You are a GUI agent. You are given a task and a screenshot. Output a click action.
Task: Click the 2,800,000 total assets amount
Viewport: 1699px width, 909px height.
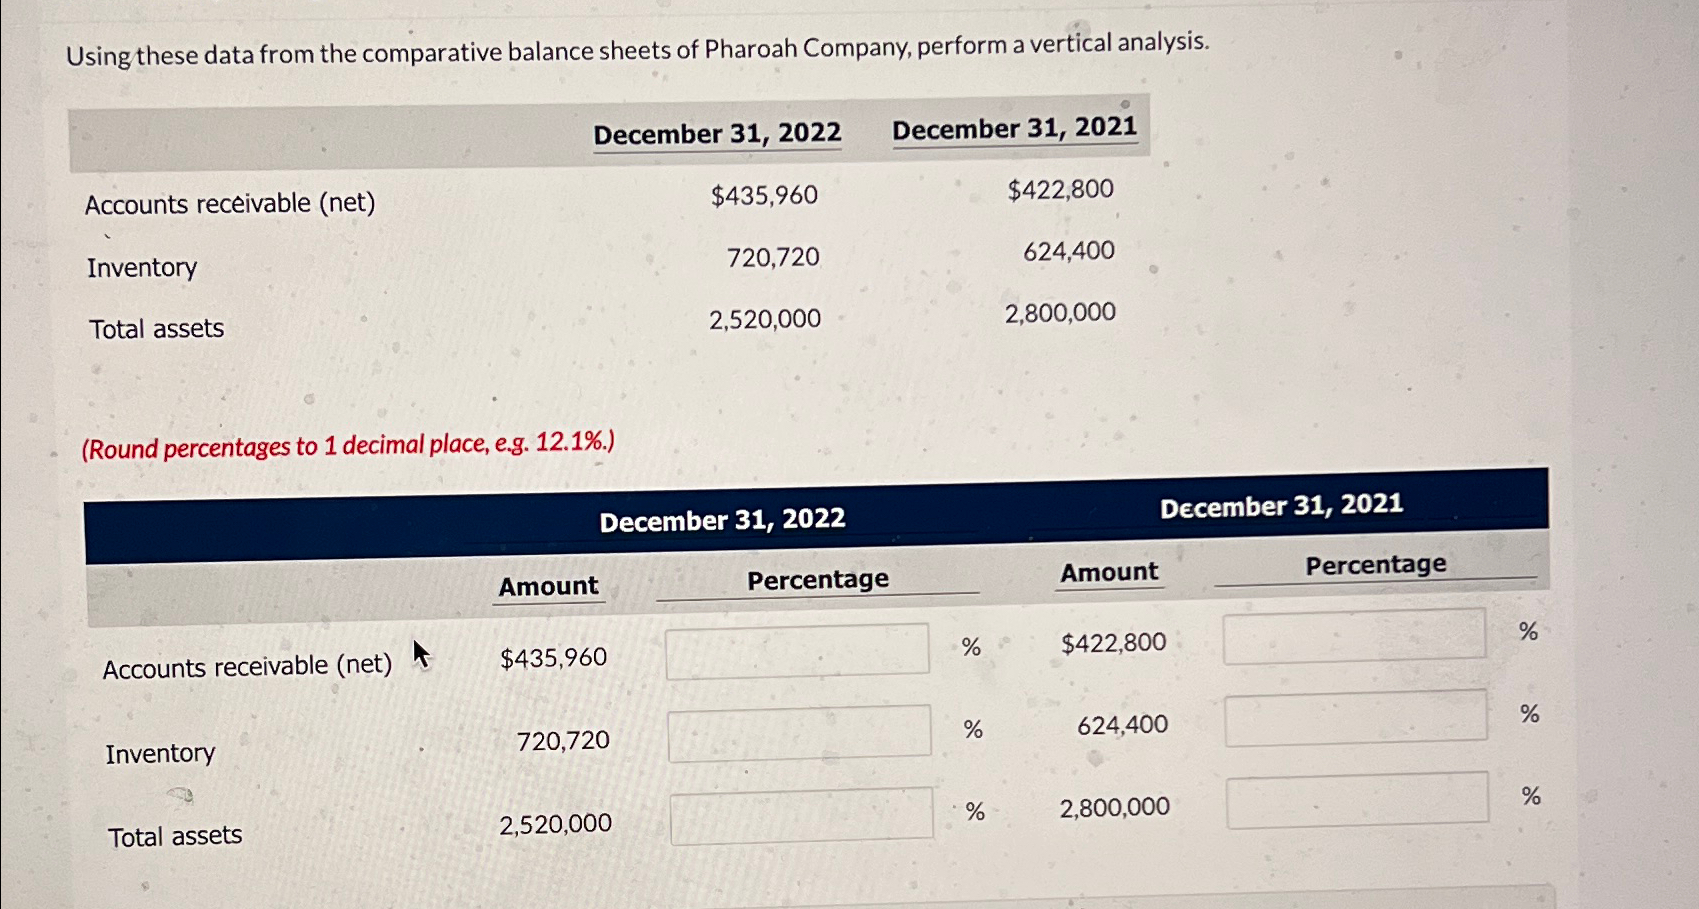pos(1113,806)
